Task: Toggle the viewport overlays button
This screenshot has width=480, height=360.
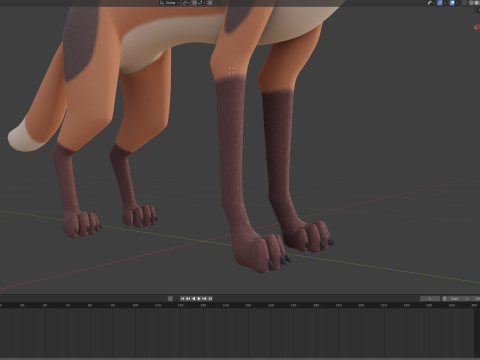Action: (452, 3)
